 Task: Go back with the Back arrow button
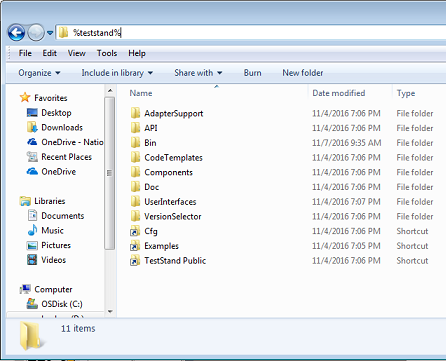(16, 33)
